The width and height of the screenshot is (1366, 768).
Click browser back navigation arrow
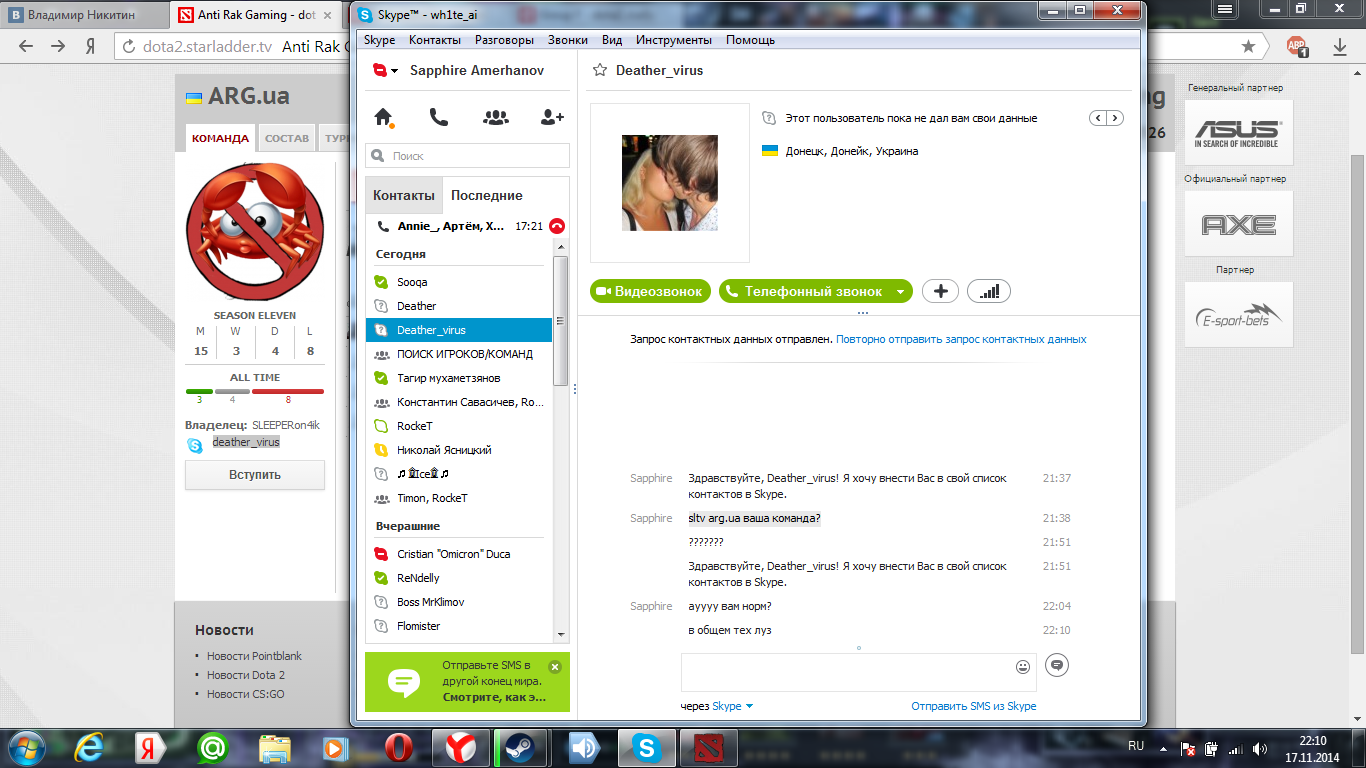pyautogui.click(x=26, y=47)
